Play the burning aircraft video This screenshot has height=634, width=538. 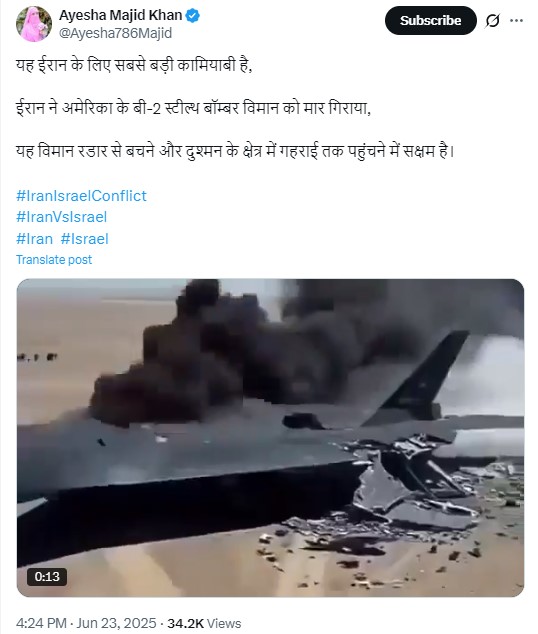click(270, 437)
